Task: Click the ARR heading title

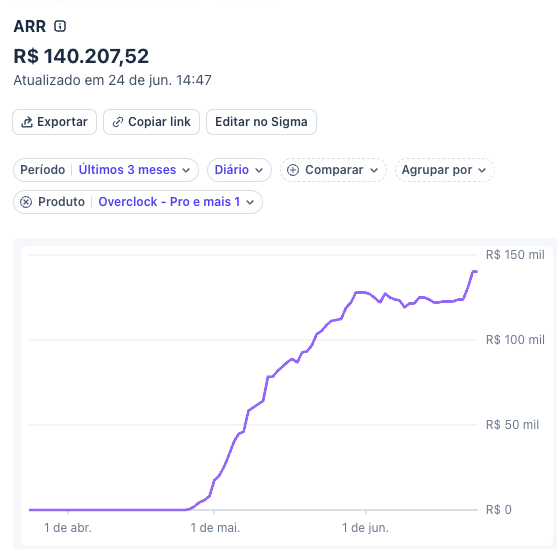Action: click(x=30, y=26)
